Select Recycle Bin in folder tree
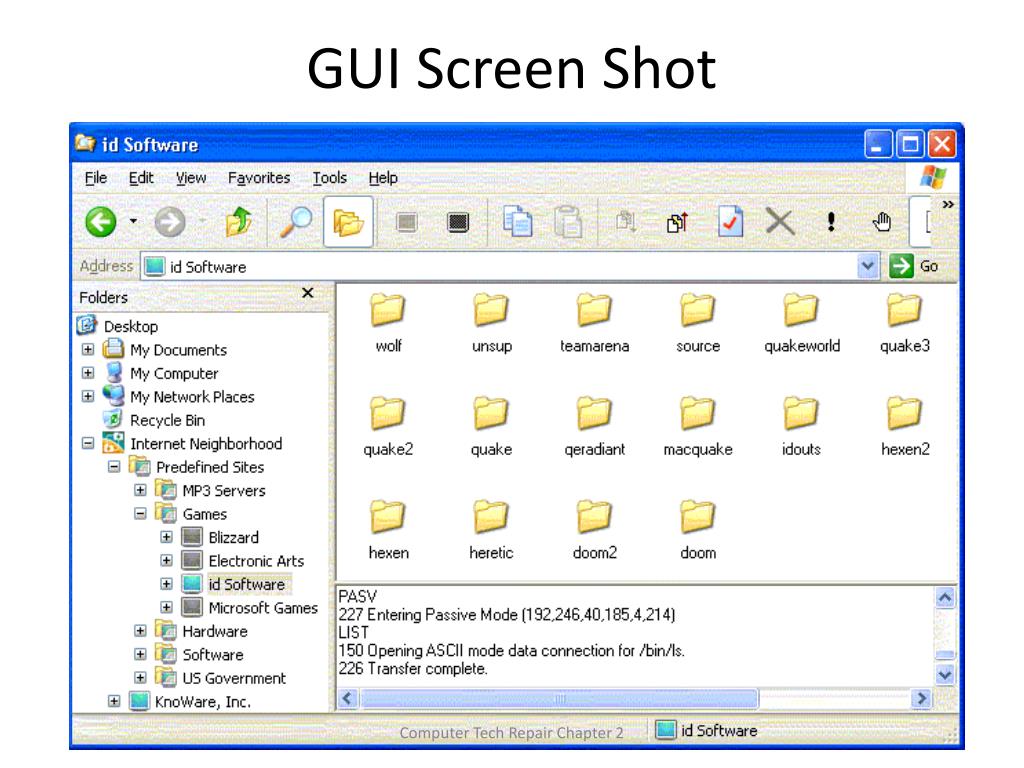 [167, 420]
